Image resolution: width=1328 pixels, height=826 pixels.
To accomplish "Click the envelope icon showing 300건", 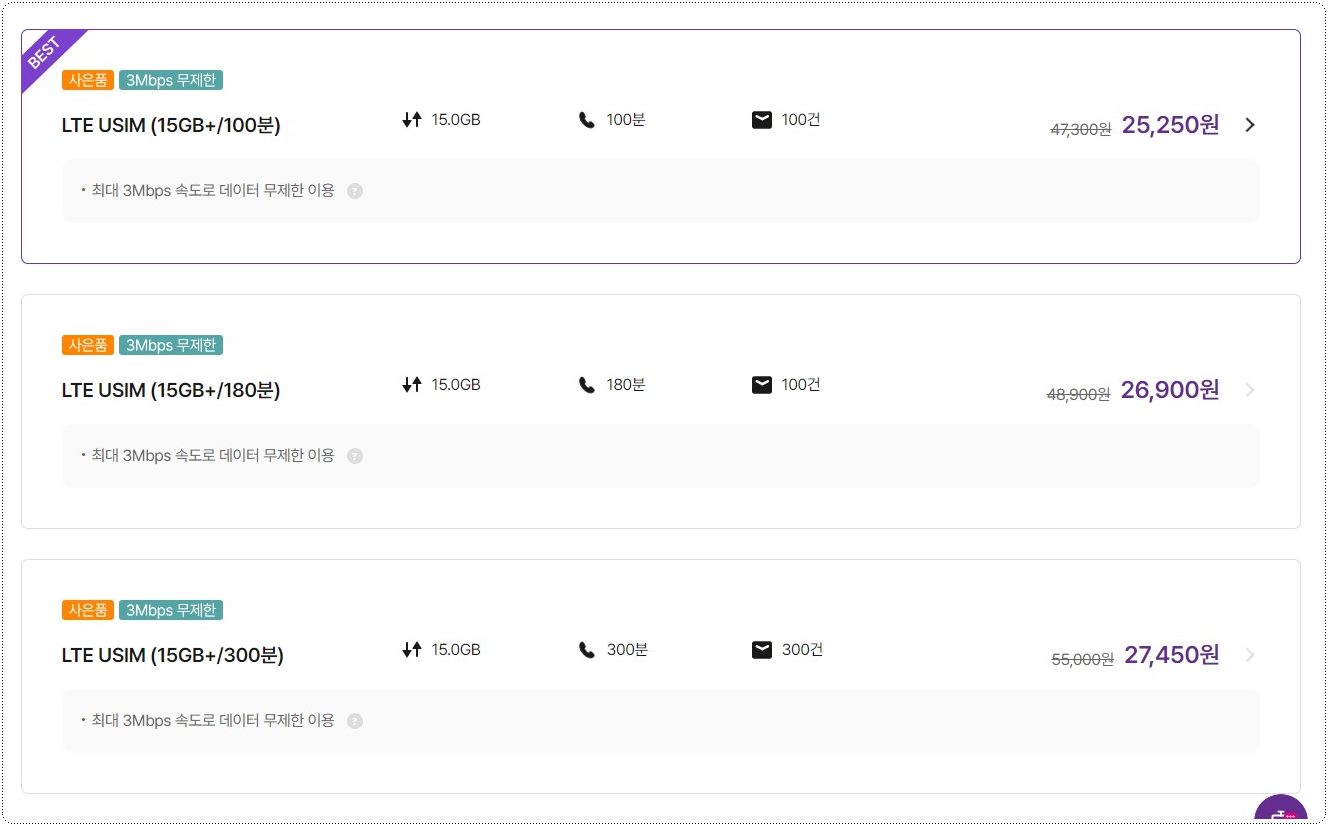I will 762,649.
